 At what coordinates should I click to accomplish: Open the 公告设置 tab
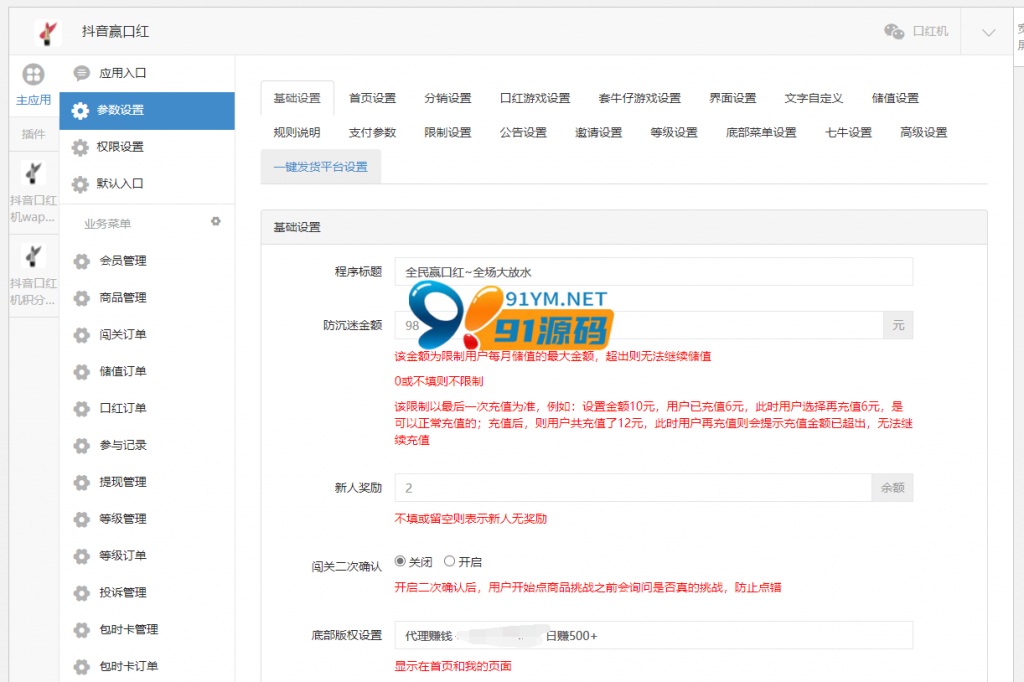[x=523, y=133]
